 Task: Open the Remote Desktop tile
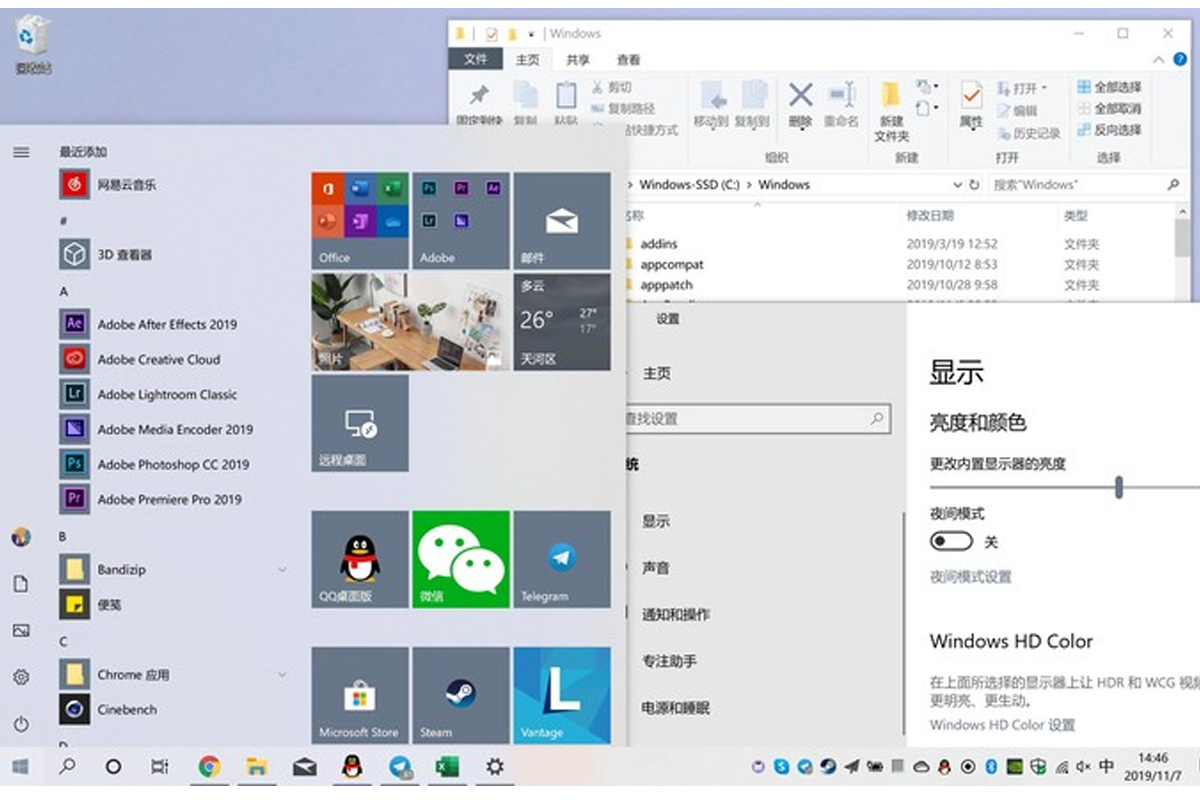click(x=360, y=423)
